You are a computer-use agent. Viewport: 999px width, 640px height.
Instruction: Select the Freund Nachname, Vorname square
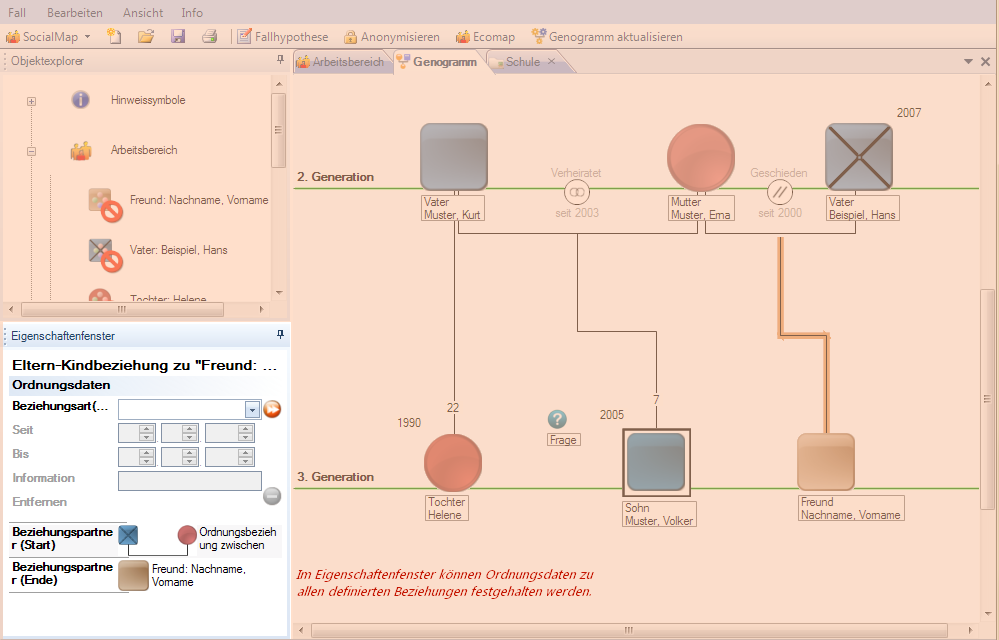pos(826,462)
